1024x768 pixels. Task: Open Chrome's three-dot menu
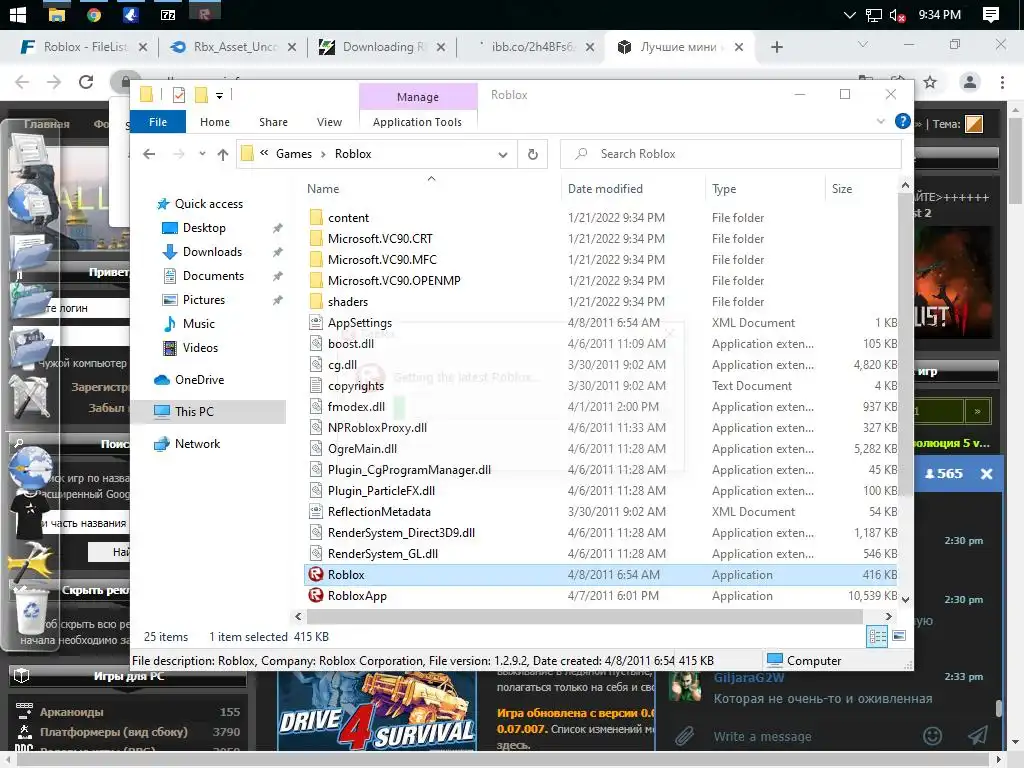coord(1002,82)
